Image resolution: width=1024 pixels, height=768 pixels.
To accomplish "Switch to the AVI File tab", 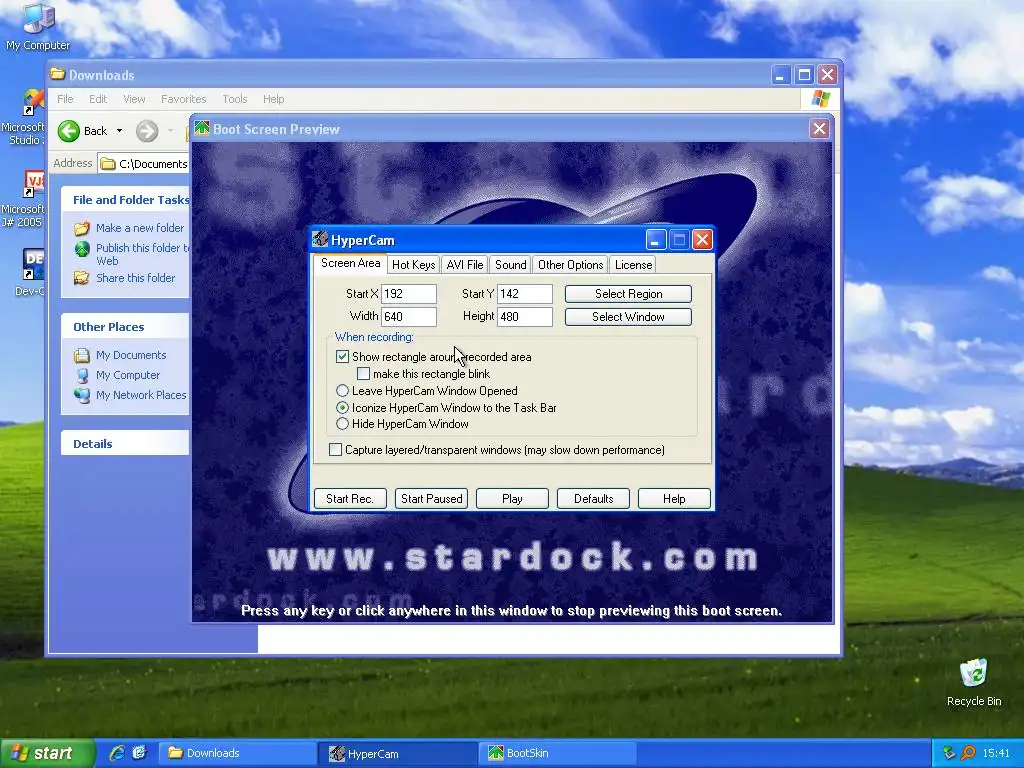I will [x=465, y=264].
